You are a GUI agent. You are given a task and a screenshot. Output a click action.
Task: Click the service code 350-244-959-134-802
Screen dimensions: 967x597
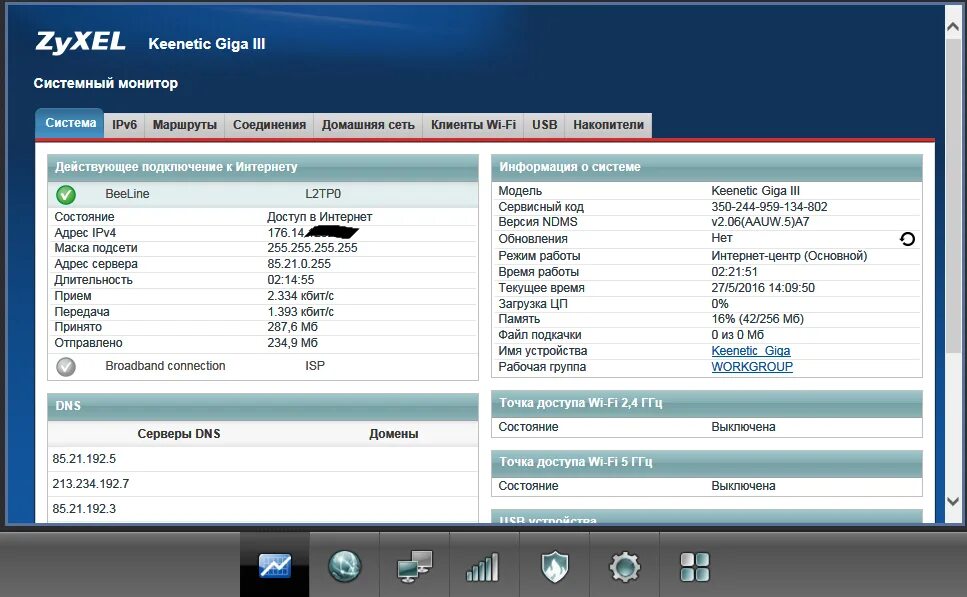tap(769, 207)
